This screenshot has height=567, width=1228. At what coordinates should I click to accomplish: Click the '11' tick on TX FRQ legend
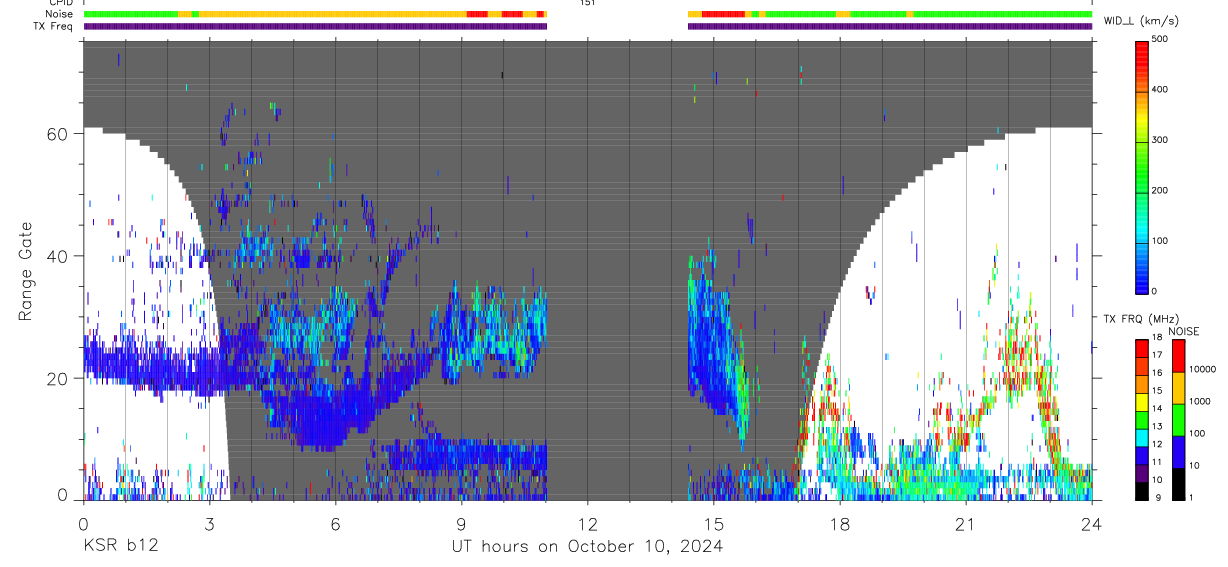pyautogui.click(x=1157, y=462)
